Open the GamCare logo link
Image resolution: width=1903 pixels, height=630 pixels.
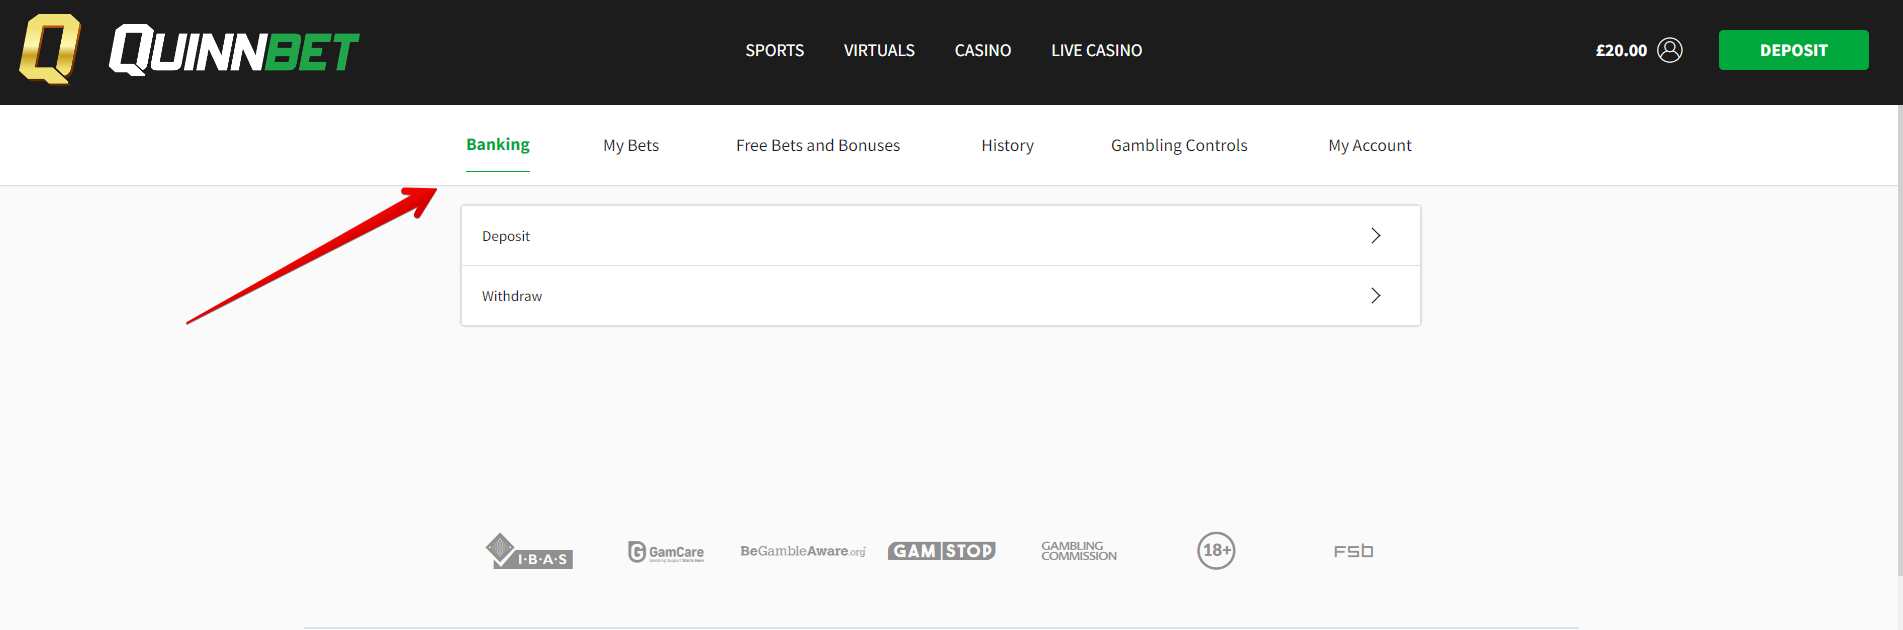click(665, 551)
